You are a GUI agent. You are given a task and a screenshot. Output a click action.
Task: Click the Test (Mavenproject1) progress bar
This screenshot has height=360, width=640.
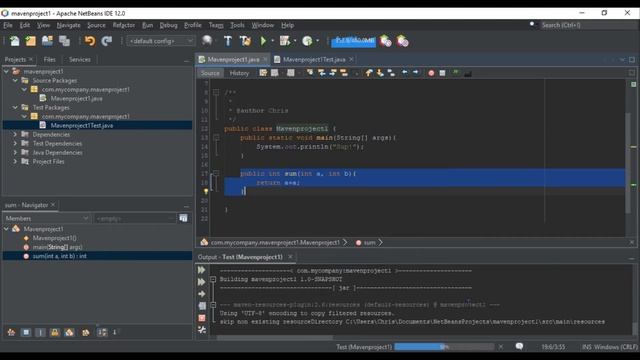coord(444,347)
